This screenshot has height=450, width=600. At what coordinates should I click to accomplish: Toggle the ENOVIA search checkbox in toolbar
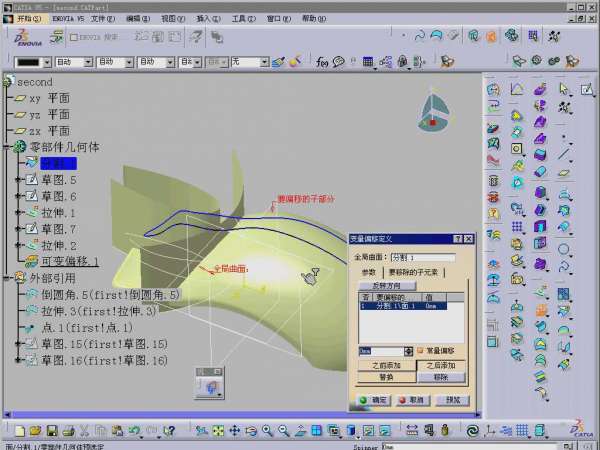point(74,37)
